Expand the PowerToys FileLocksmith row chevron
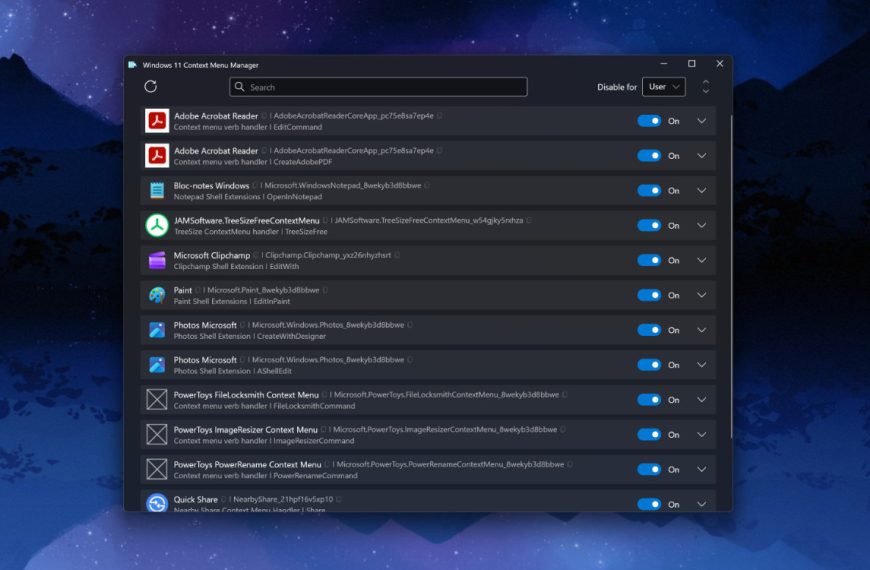Image resolution: width=870 pixels, height=570 pixels. pyautogui.click(x=701, y=400)
